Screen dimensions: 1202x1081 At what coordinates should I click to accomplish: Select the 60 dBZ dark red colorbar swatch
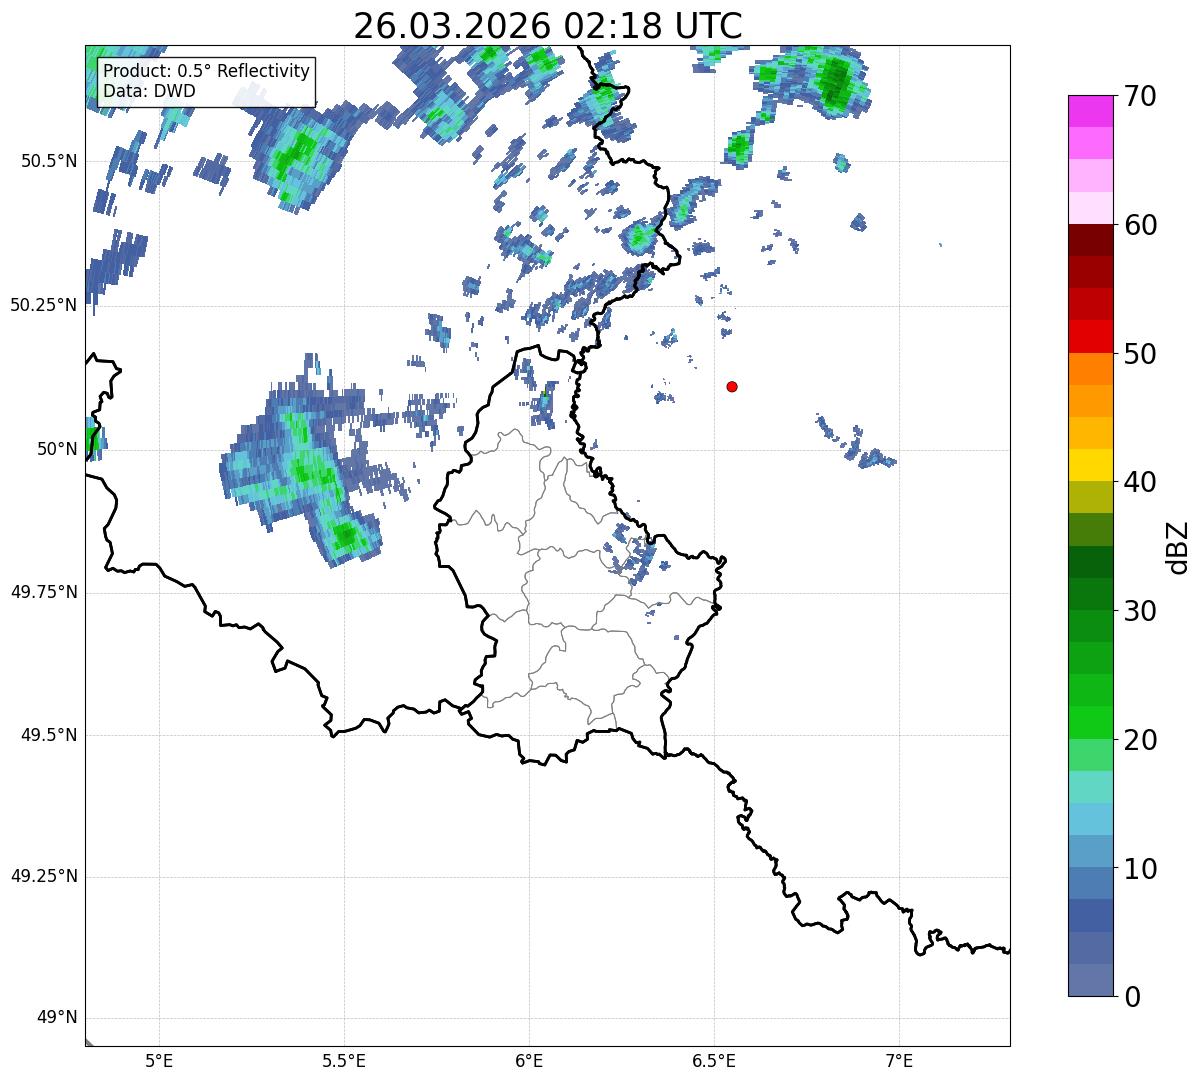pos(1091,240)
